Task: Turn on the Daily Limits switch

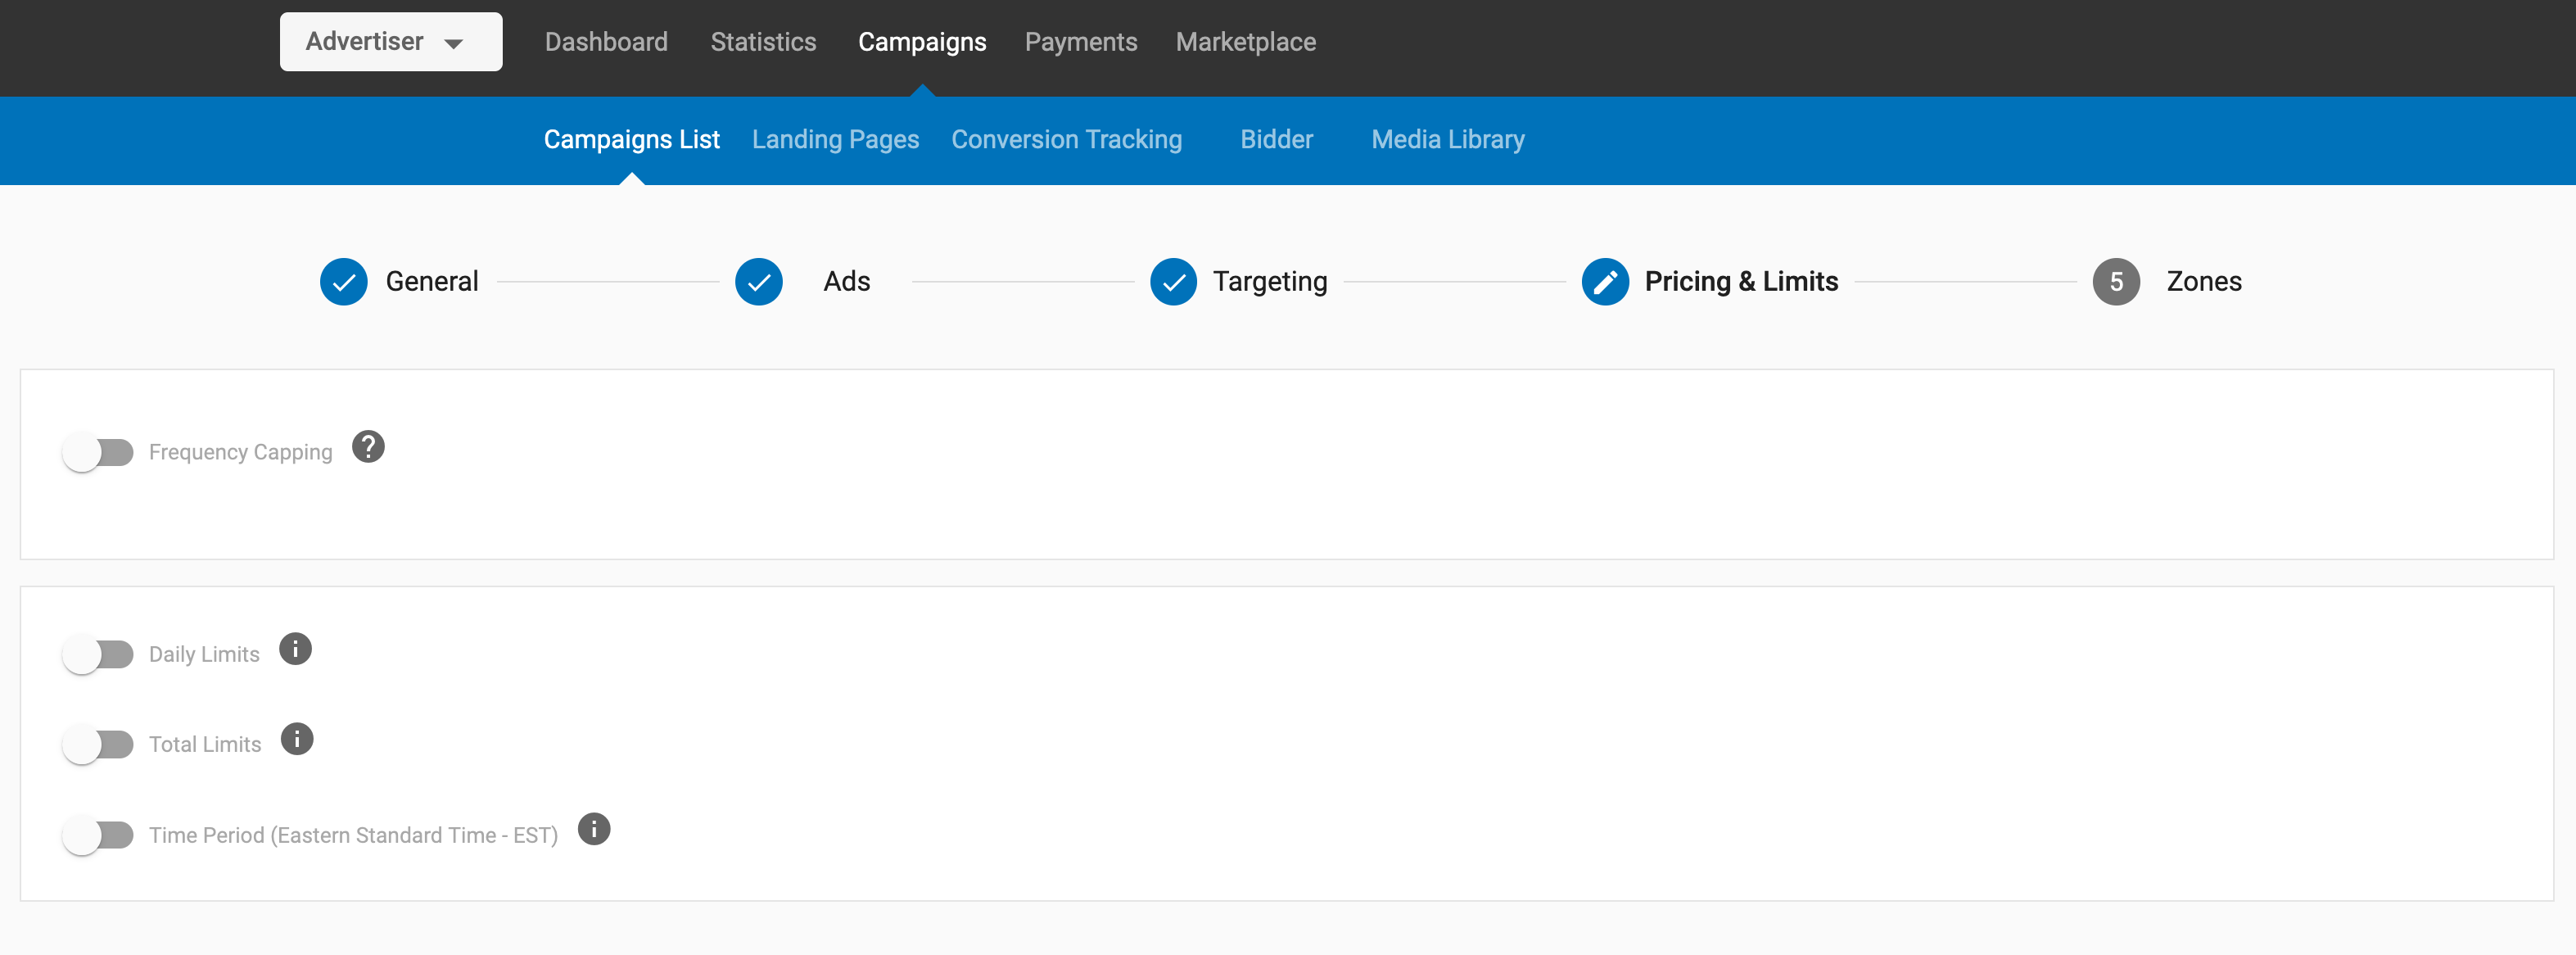Action: pos(98,655)
